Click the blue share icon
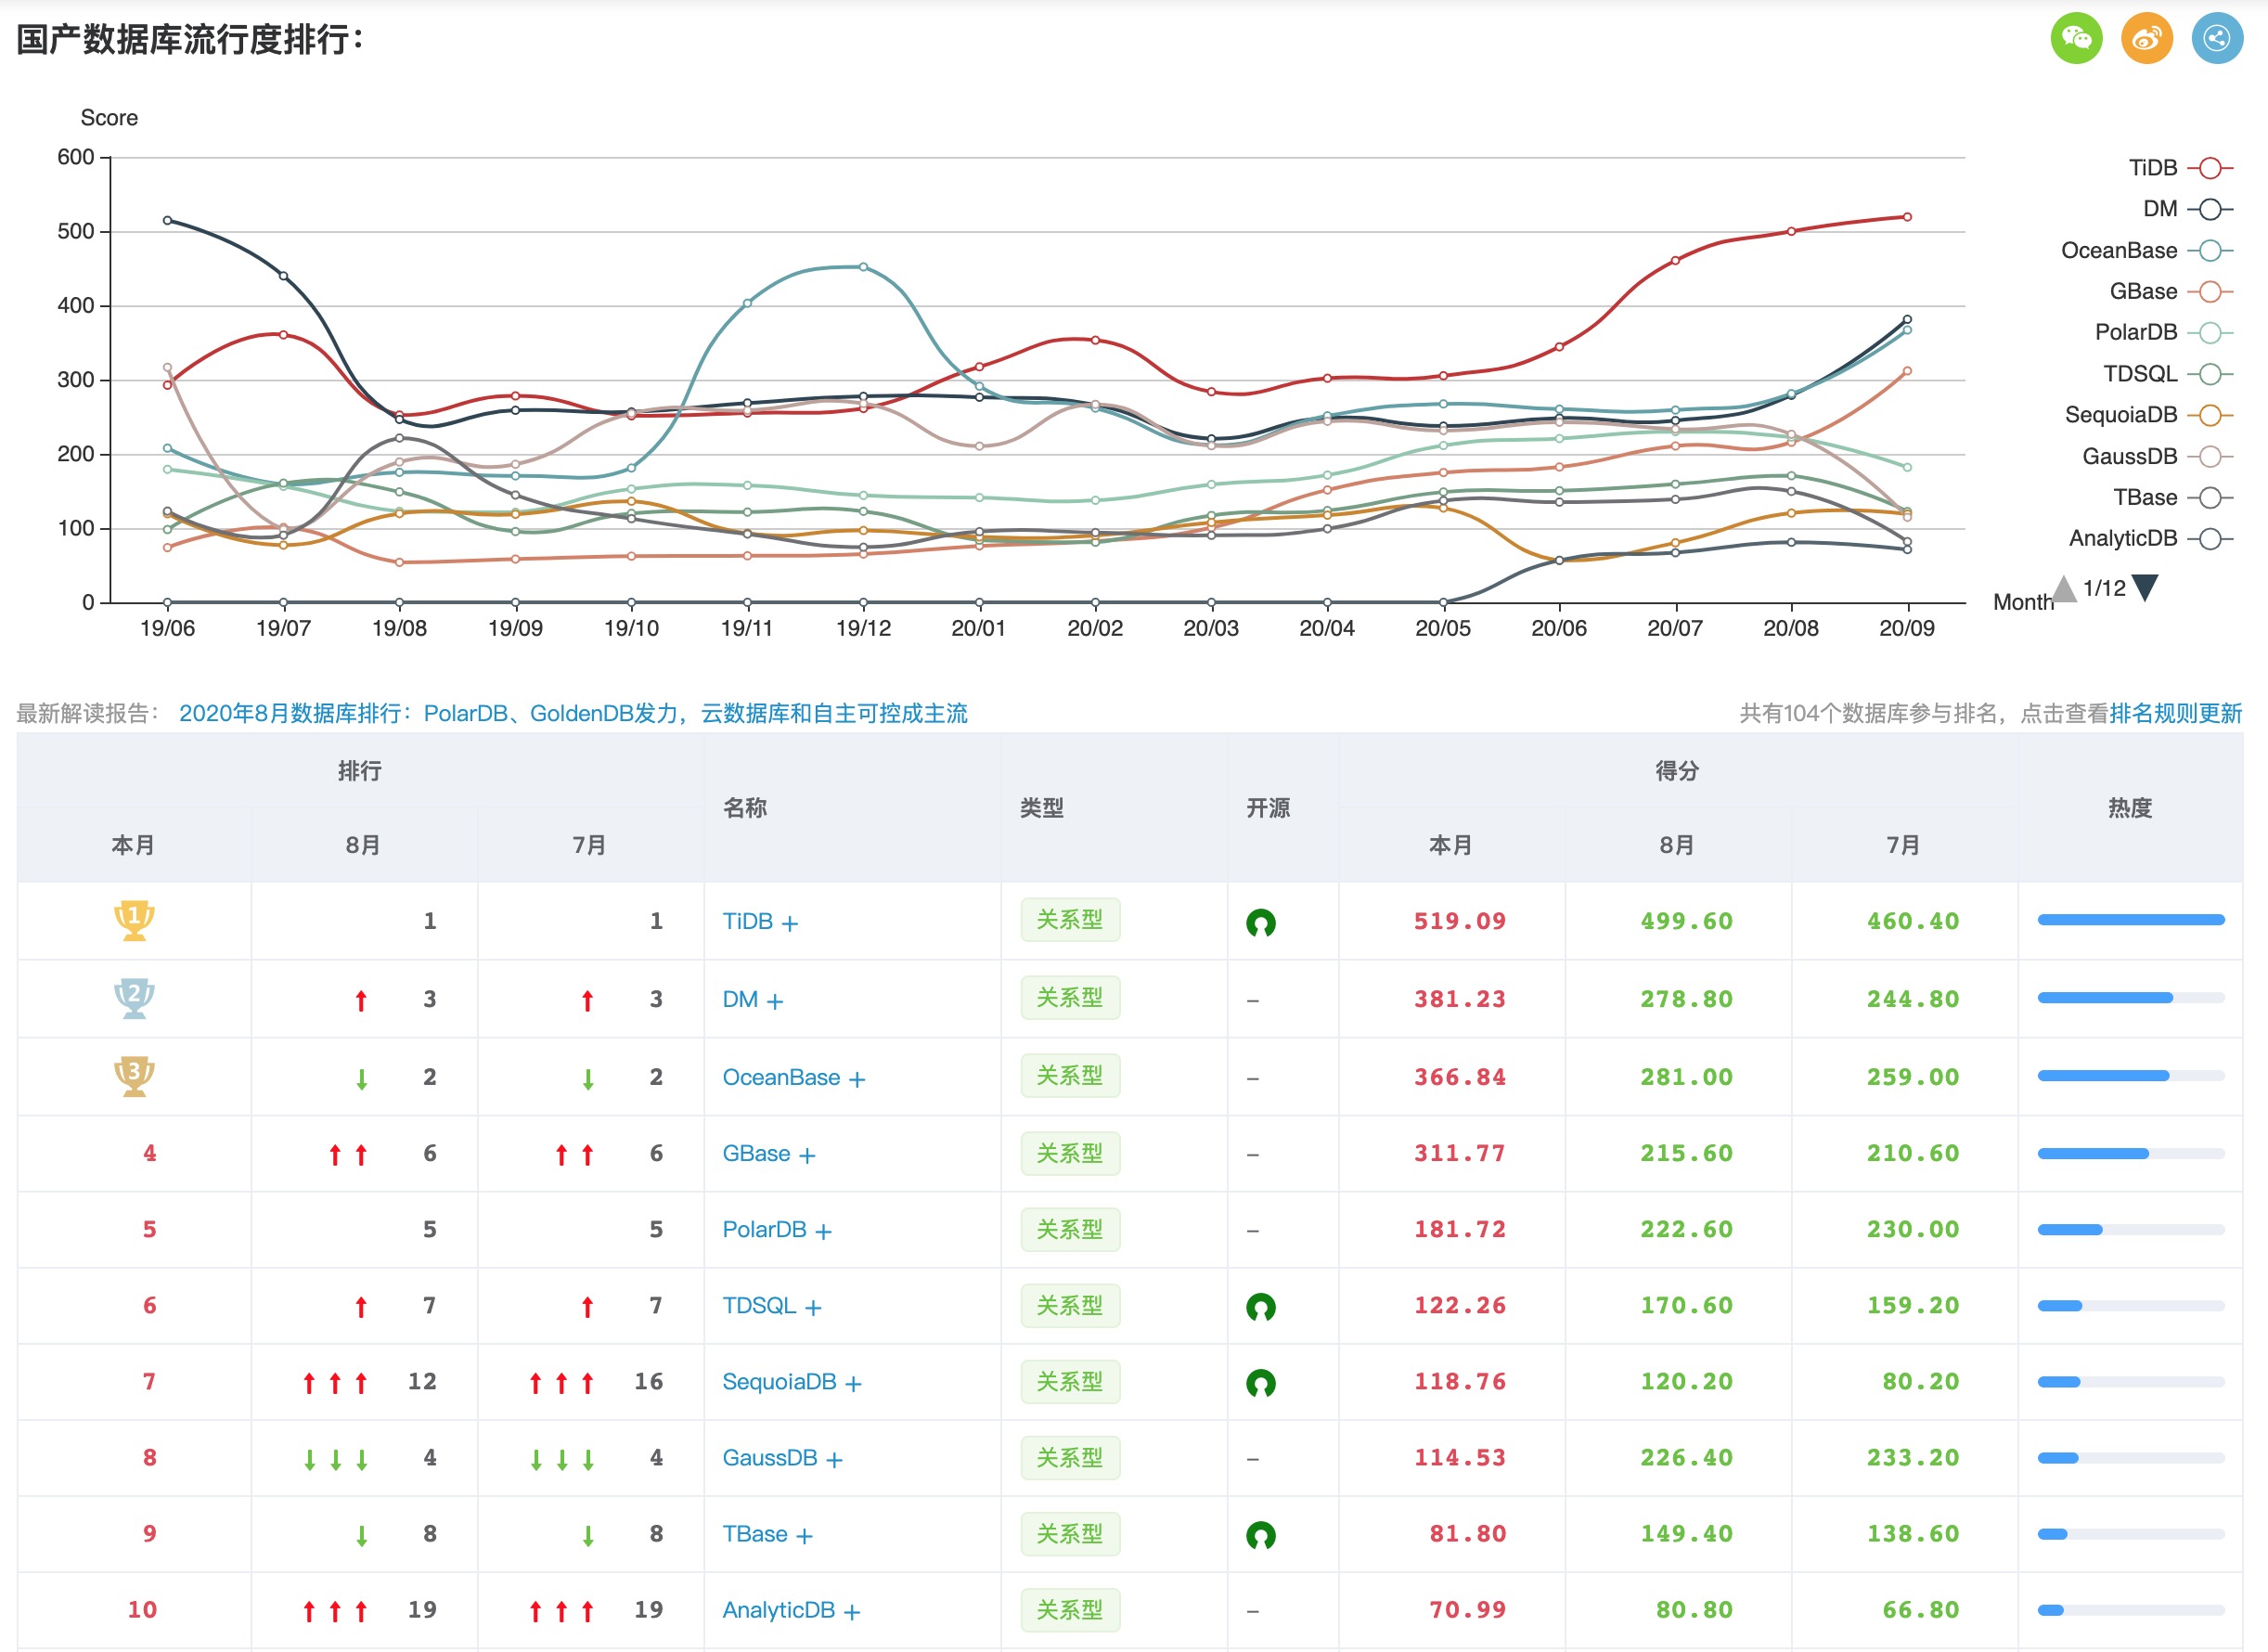Viewport: 2268px width, 1652px height. pos(2217,39)
